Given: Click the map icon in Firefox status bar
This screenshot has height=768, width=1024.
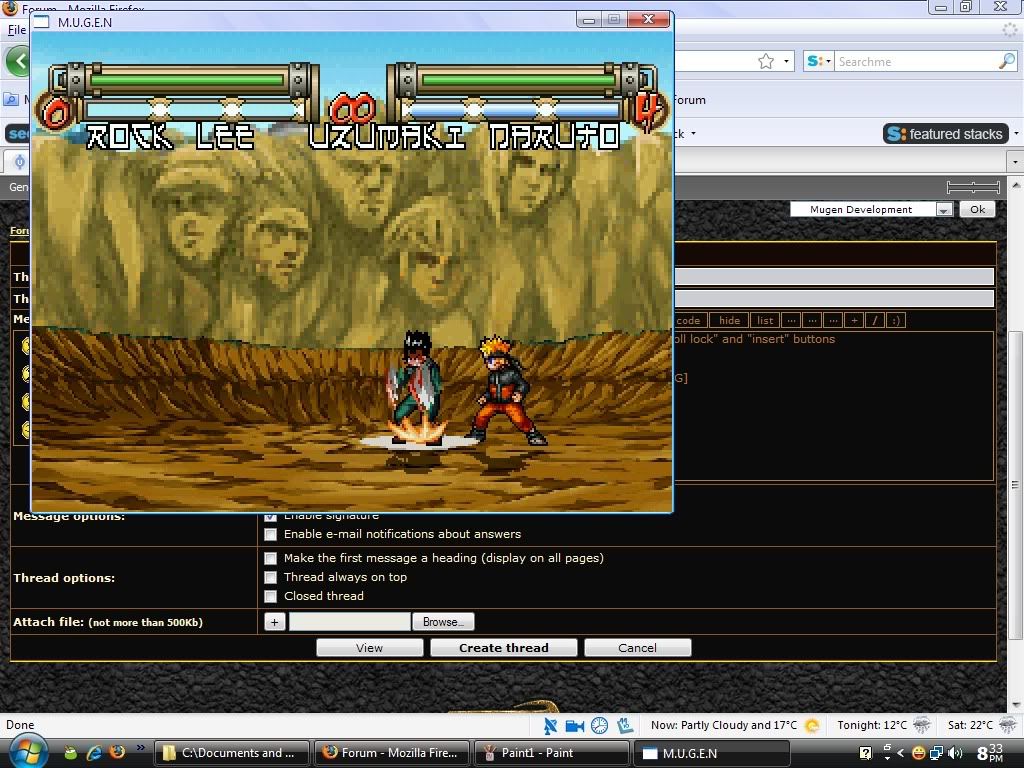Looking at the screenshot, I should coord(625,726).
